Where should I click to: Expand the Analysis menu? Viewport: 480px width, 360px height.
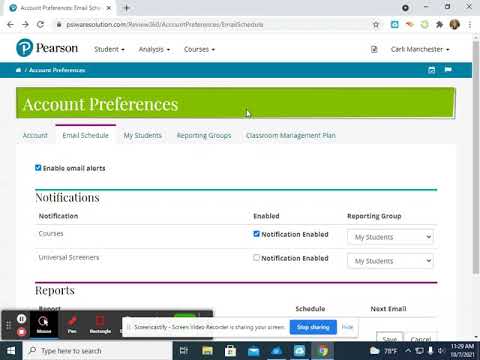tap(154, 49)
